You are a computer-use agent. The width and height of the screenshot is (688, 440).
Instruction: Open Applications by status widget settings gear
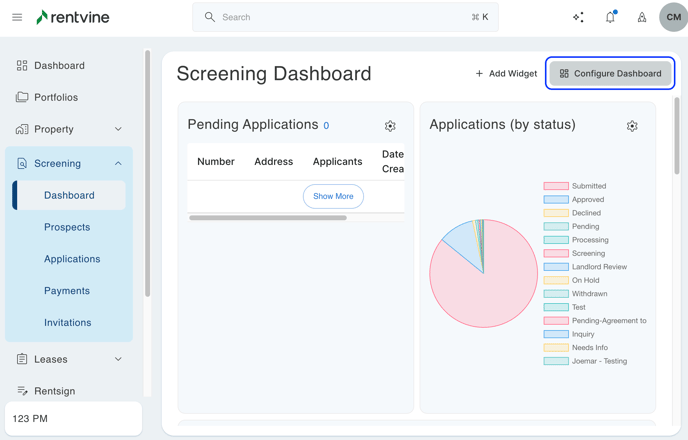(632, 126)
